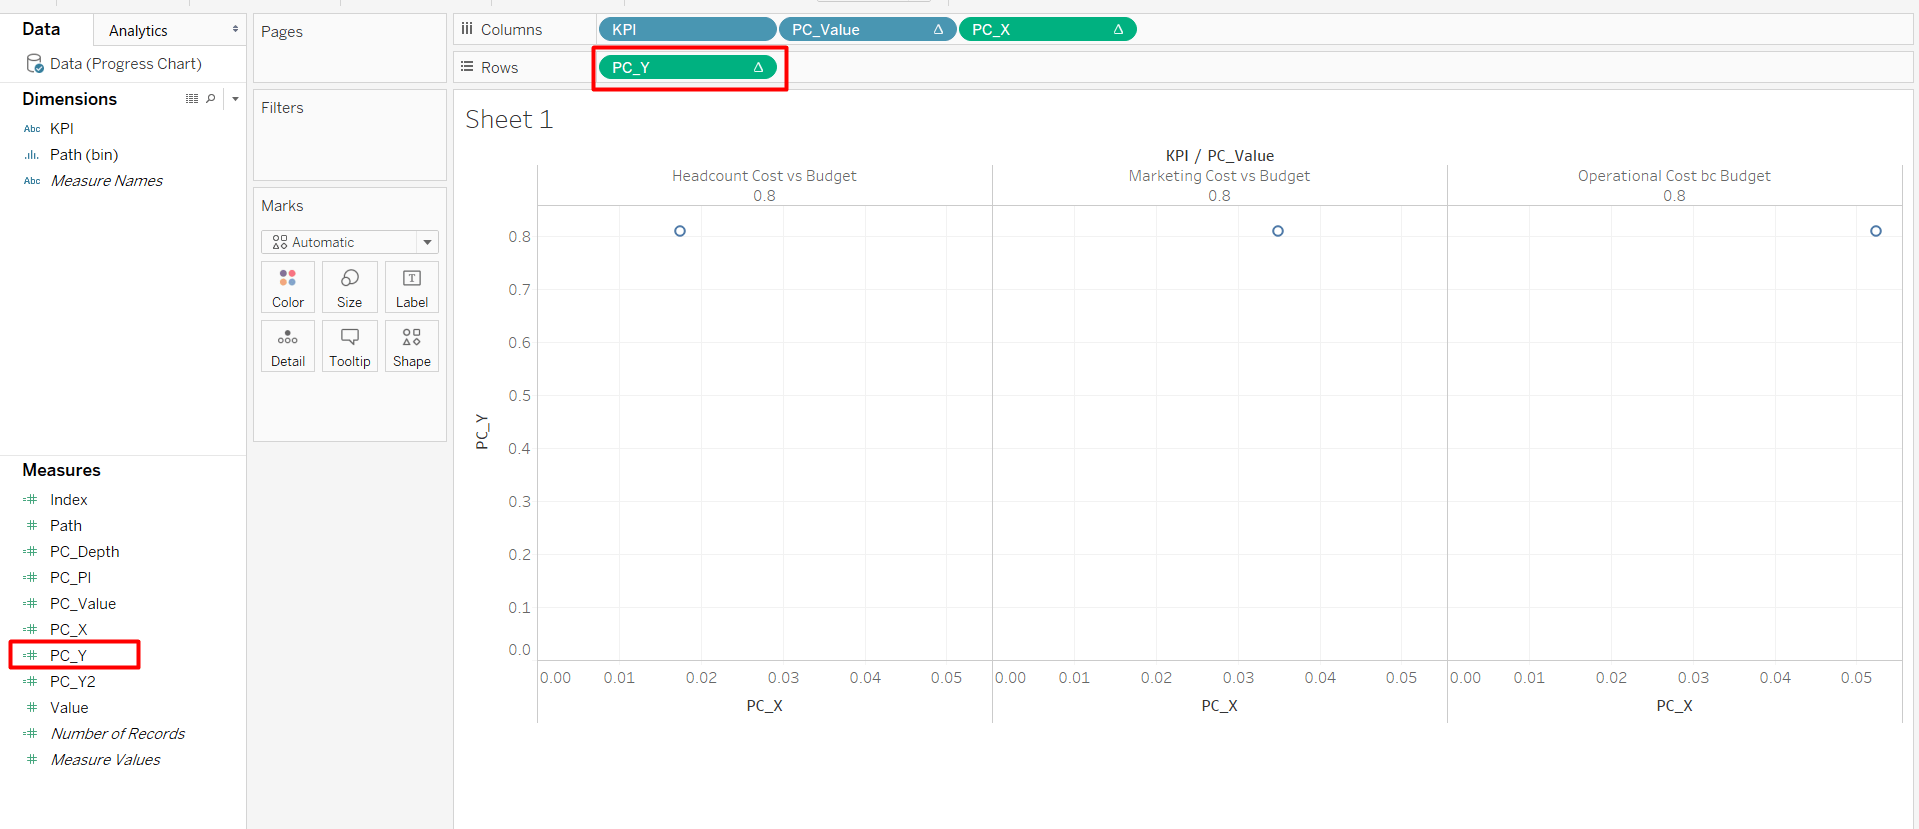The height and width of the screenshot is (829, 1919).
Task: Click the Data (Progress Chart) data source
Action: [125, 64]
